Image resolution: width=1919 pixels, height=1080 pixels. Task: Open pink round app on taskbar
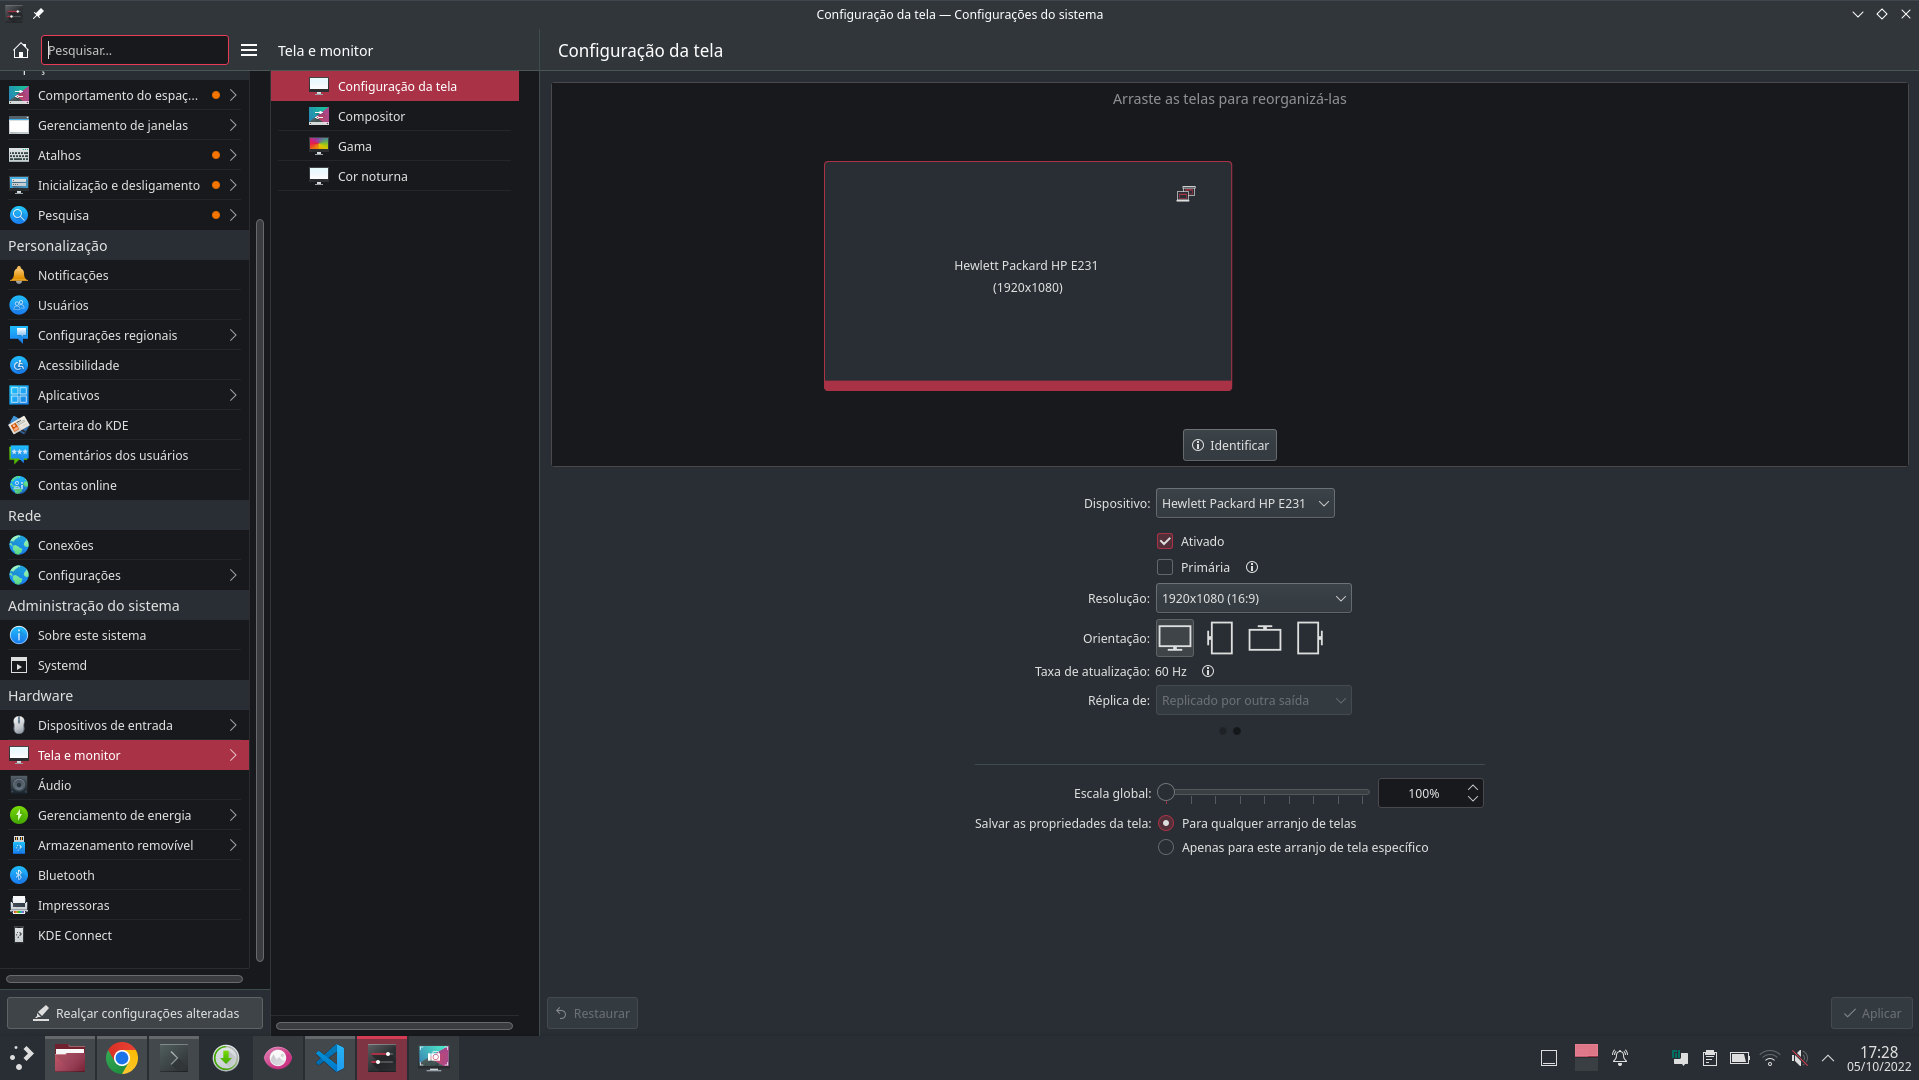click(x=278, y=1057)
